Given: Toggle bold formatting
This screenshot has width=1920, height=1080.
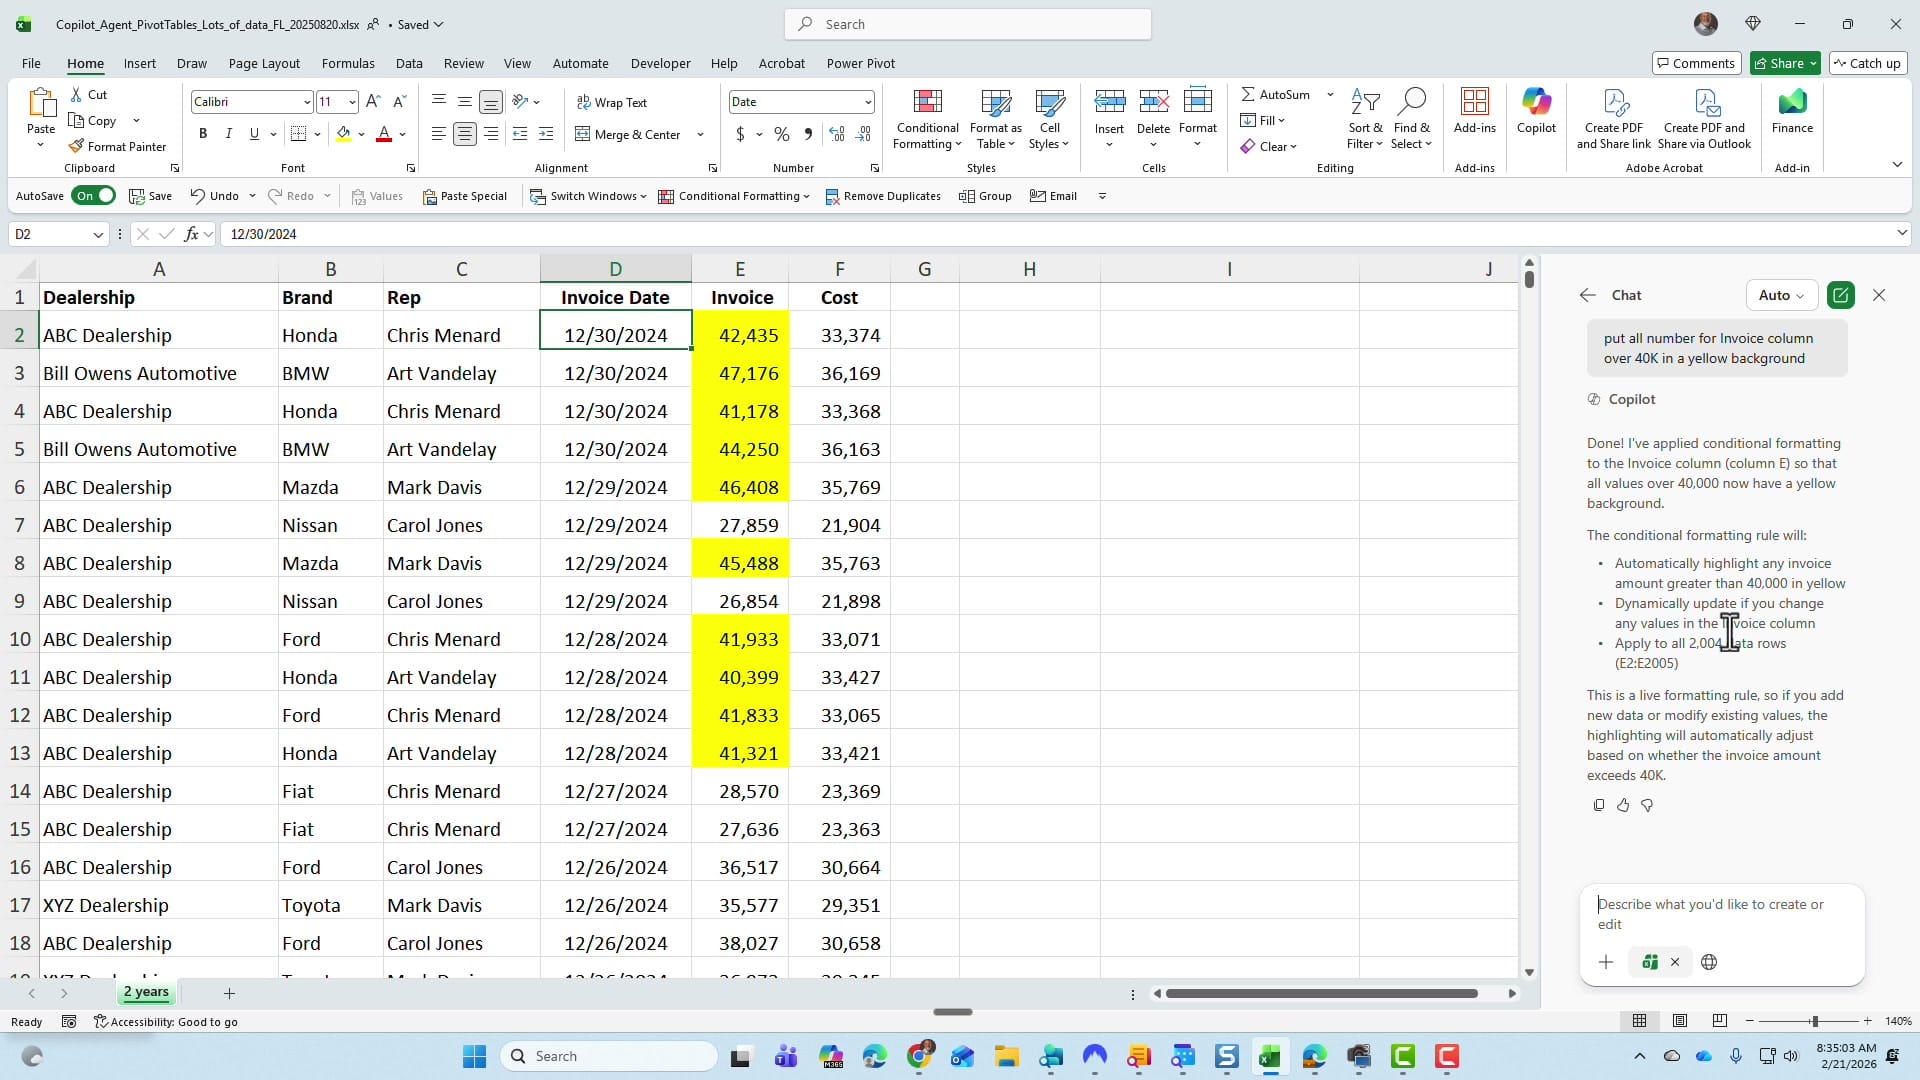Looking at the screenshot, I should coord(203,133).
